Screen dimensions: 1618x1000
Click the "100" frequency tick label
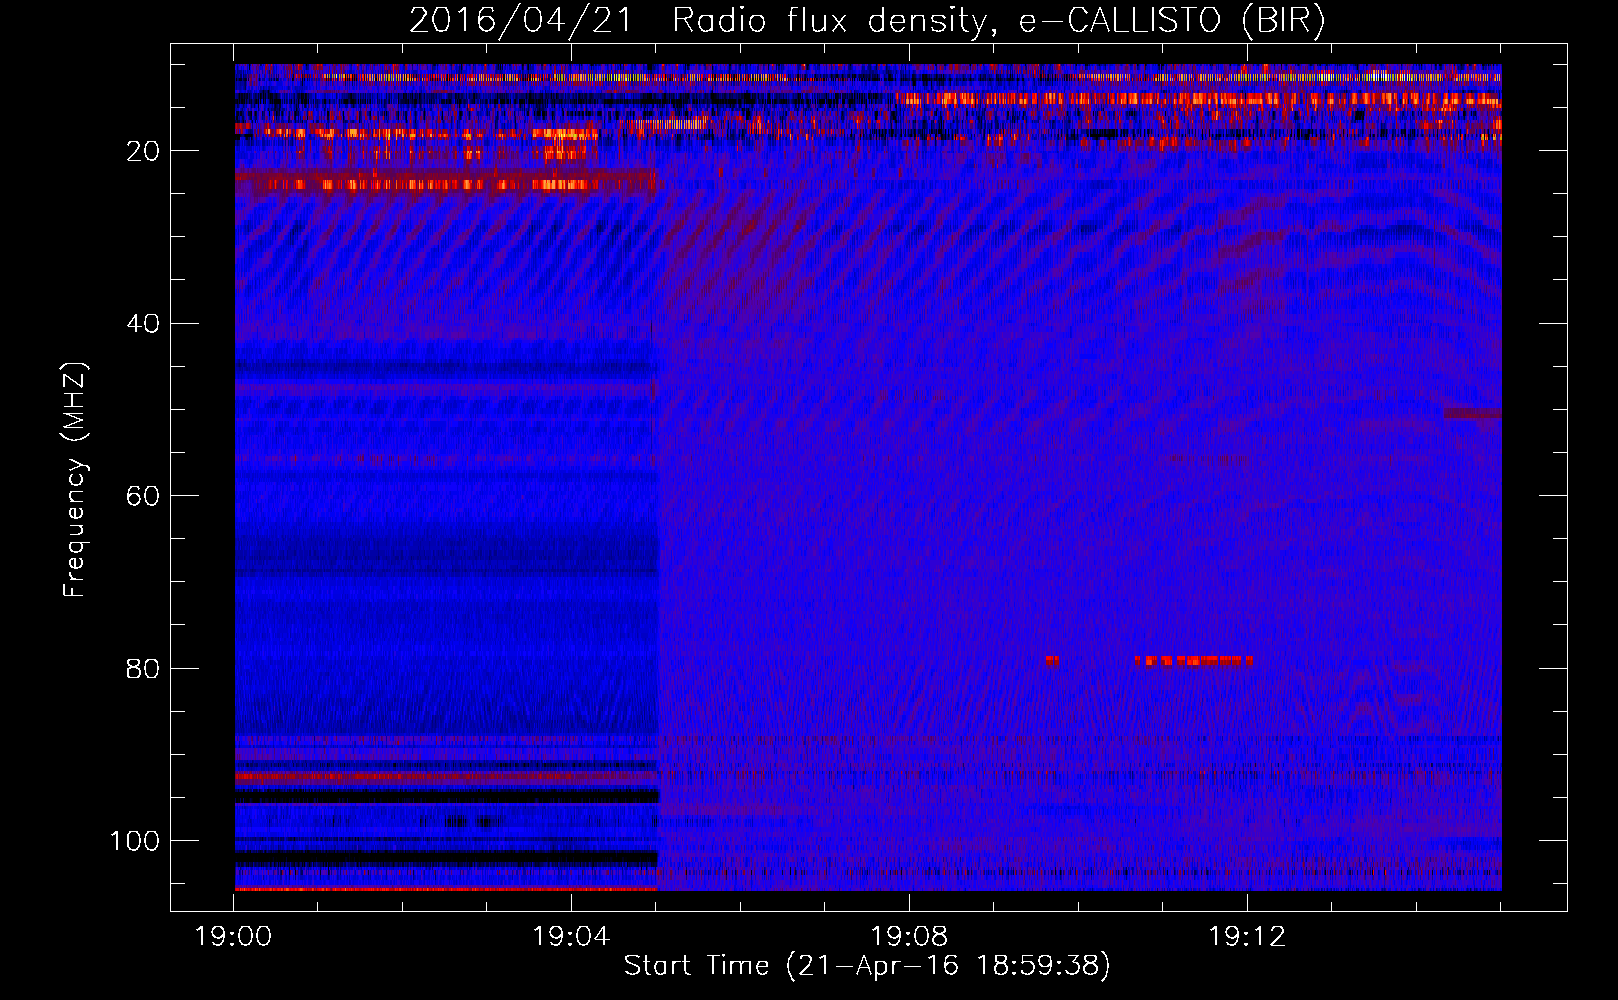(x=135, y=841)
